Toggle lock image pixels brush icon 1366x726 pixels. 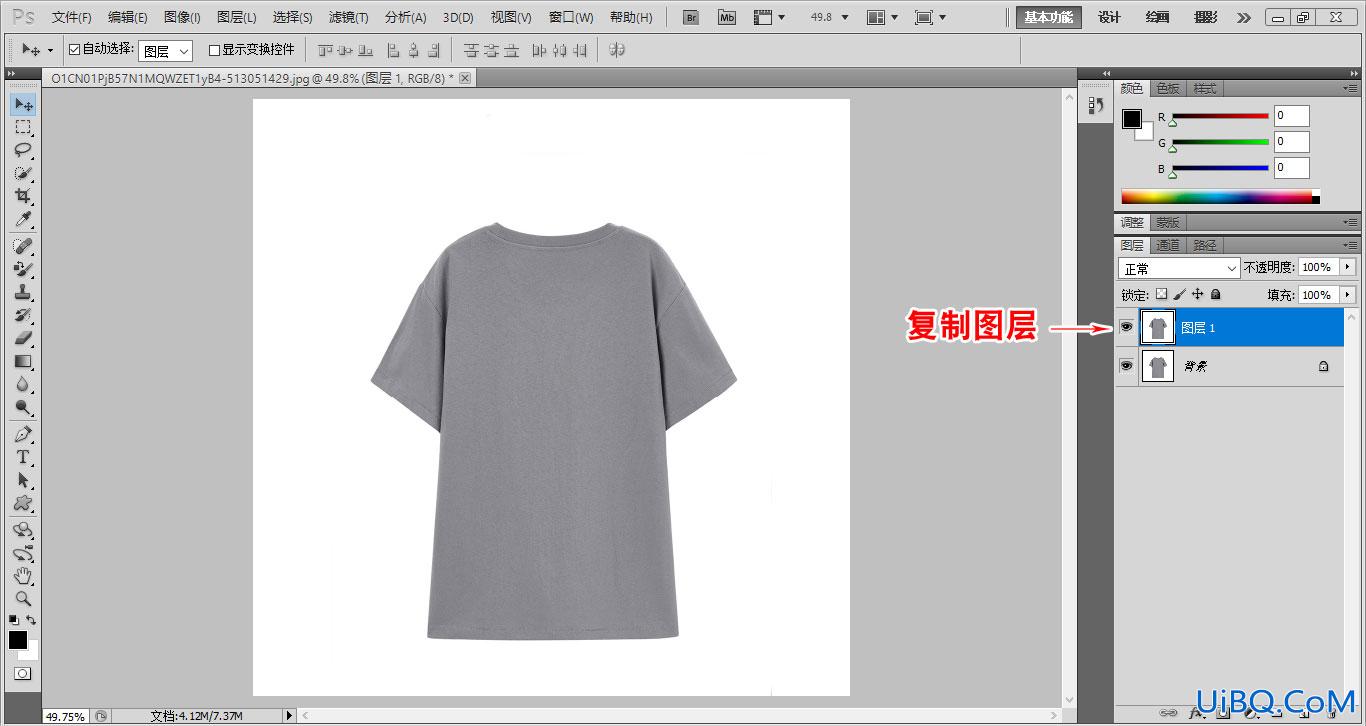pos(1179,295)
